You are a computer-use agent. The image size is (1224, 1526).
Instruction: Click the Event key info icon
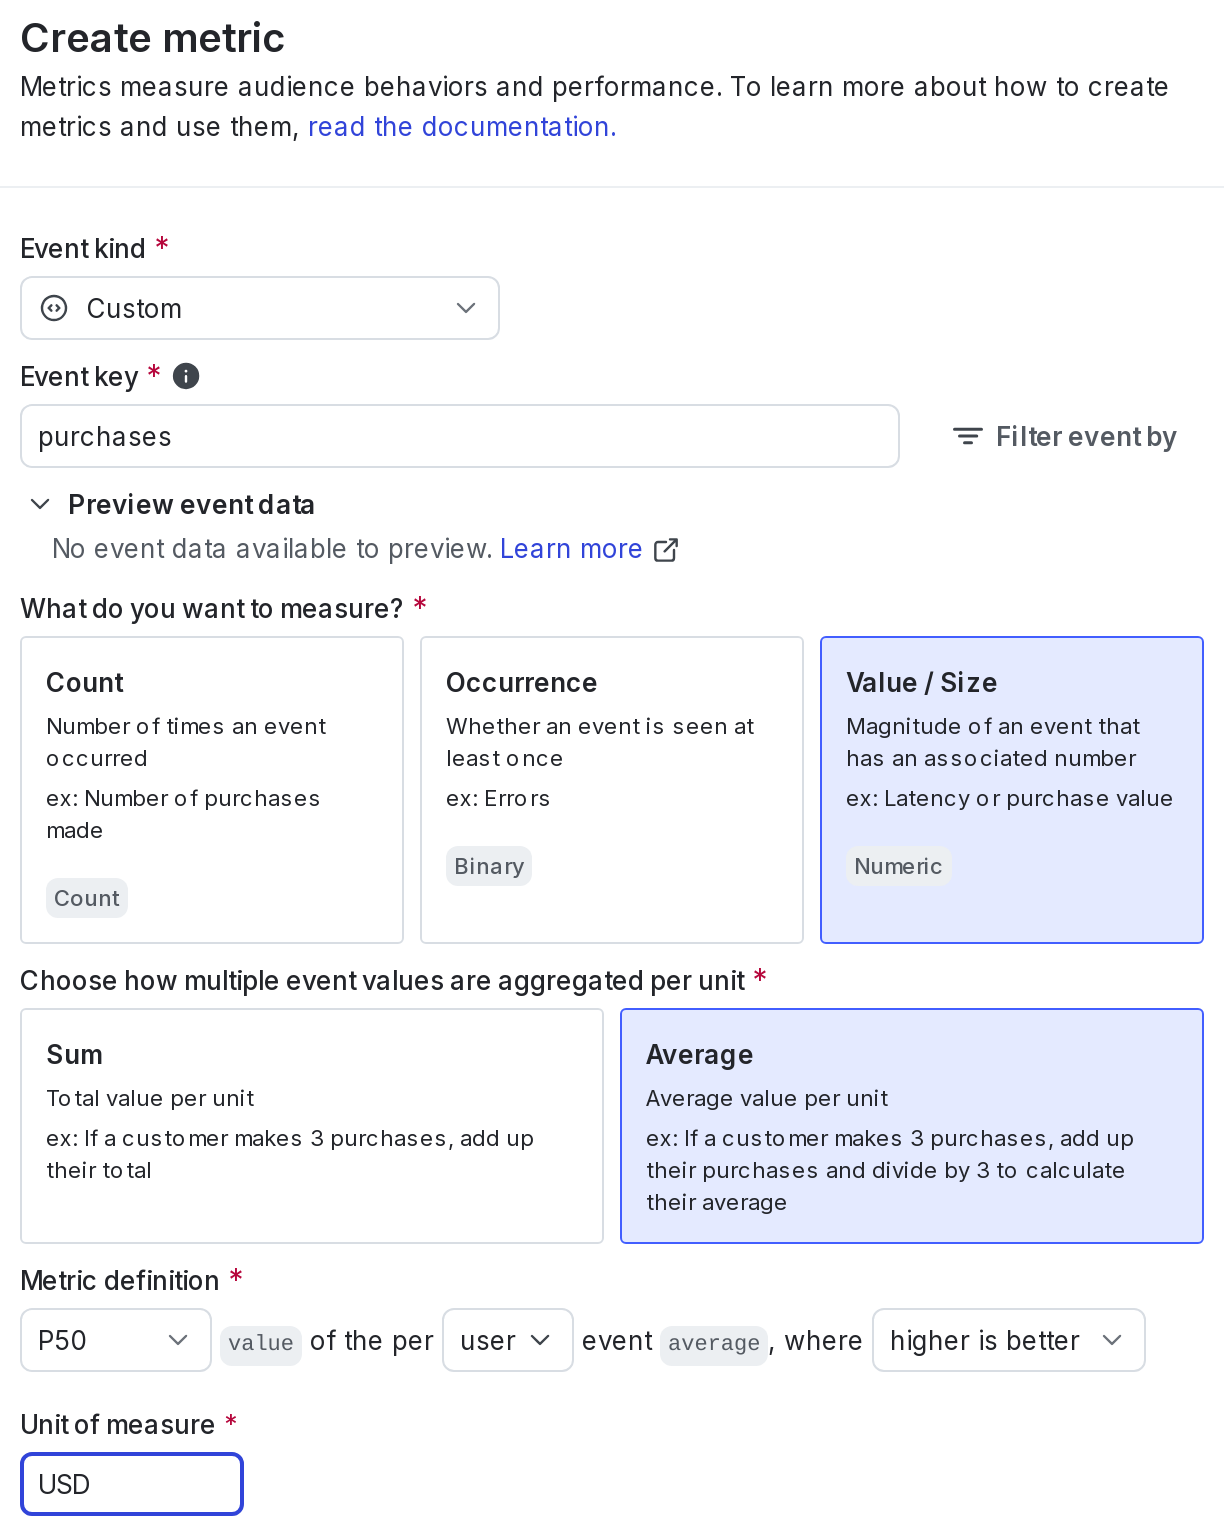pos(185,376)
